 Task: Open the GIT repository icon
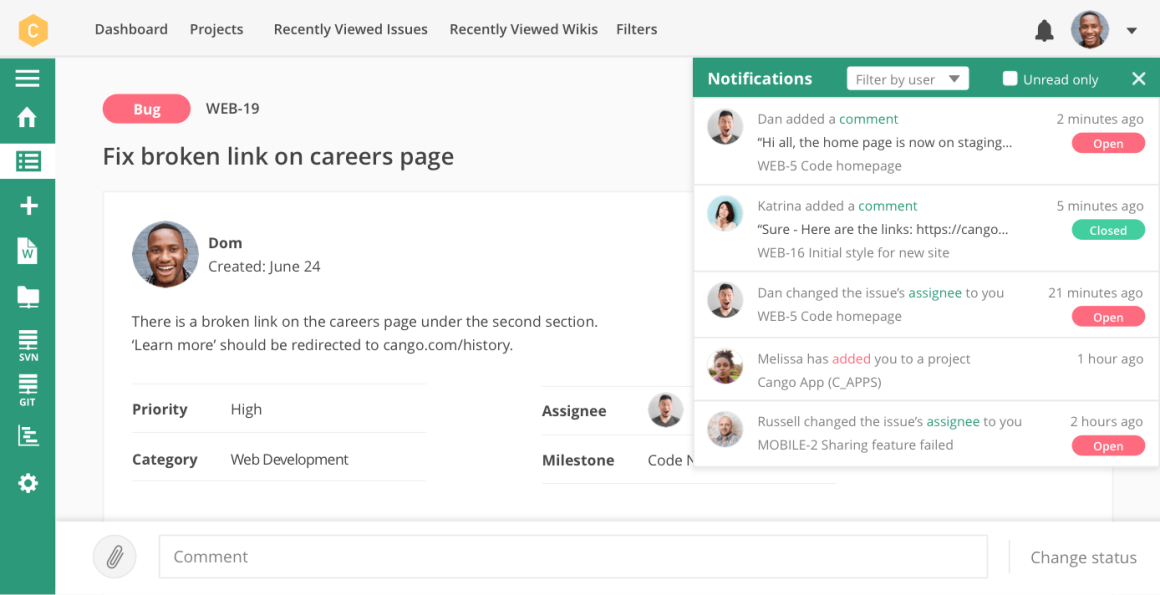[27, 389]
